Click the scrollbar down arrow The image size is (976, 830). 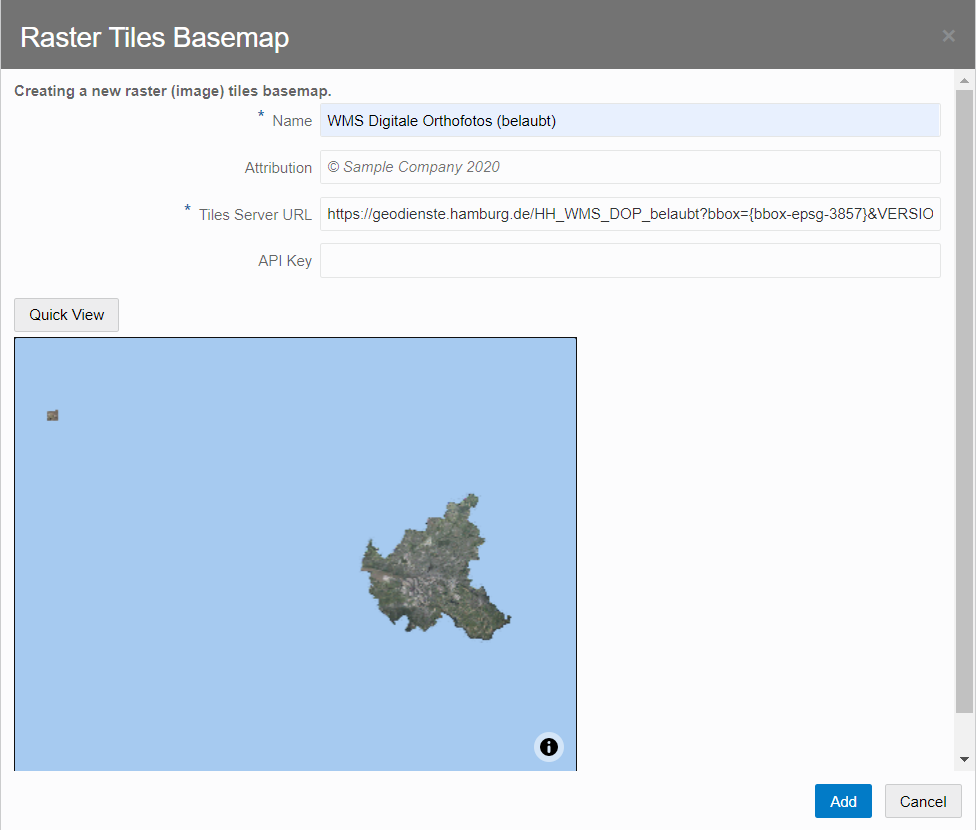pos(965,760)
